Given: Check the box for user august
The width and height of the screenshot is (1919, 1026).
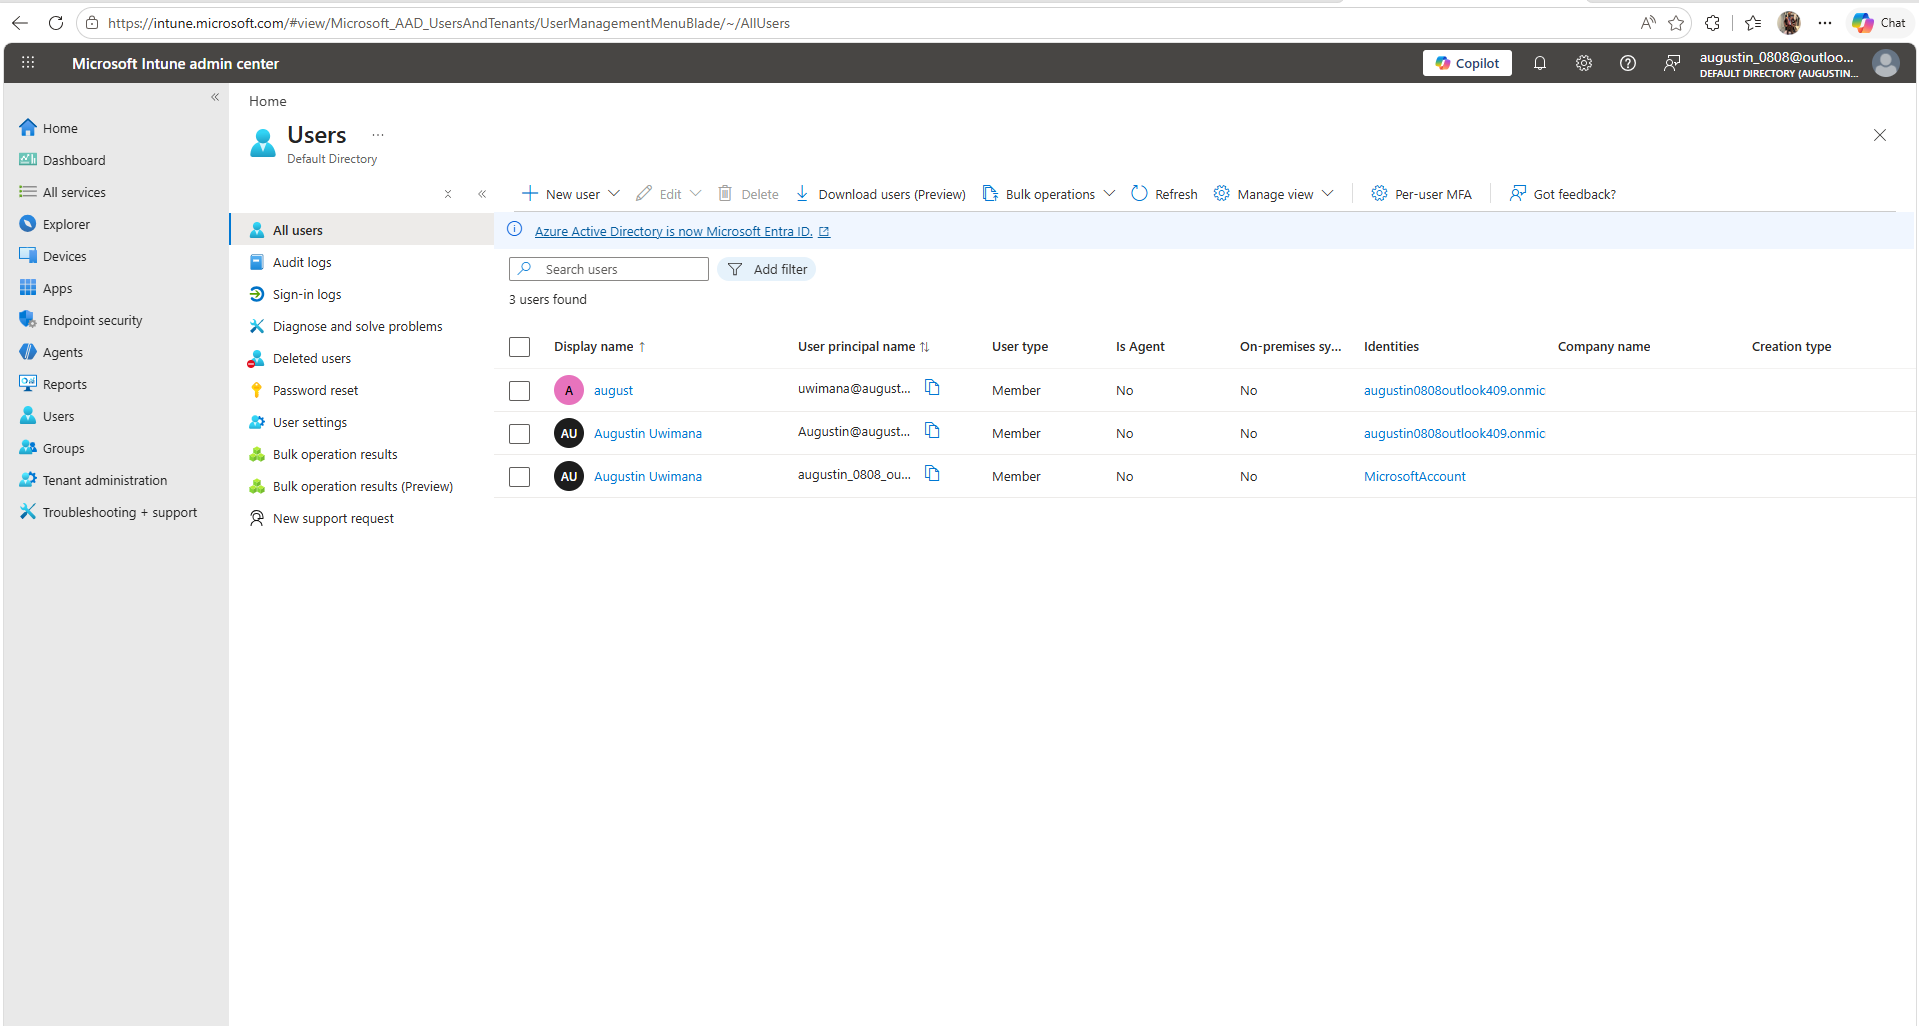Looking at the screenshot, I should point(519,391).
